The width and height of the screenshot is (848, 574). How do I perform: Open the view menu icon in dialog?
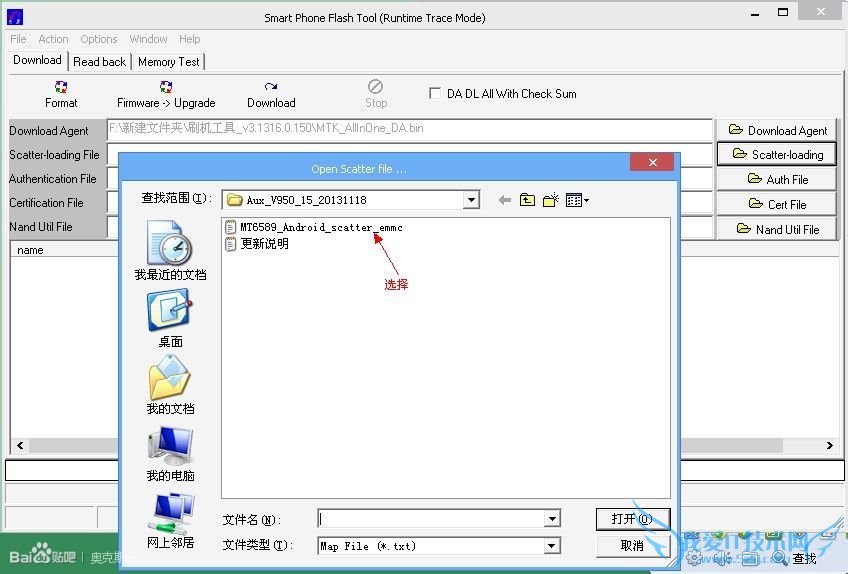[577, 200]
